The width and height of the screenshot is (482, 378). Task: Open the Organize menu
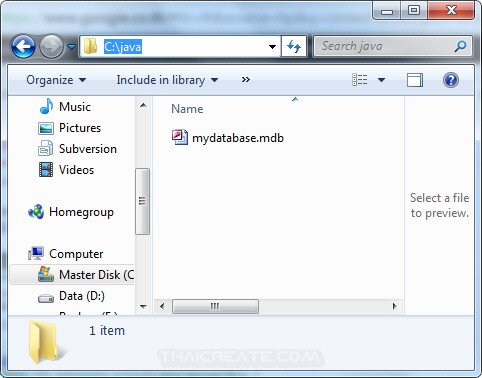[56, 80]
